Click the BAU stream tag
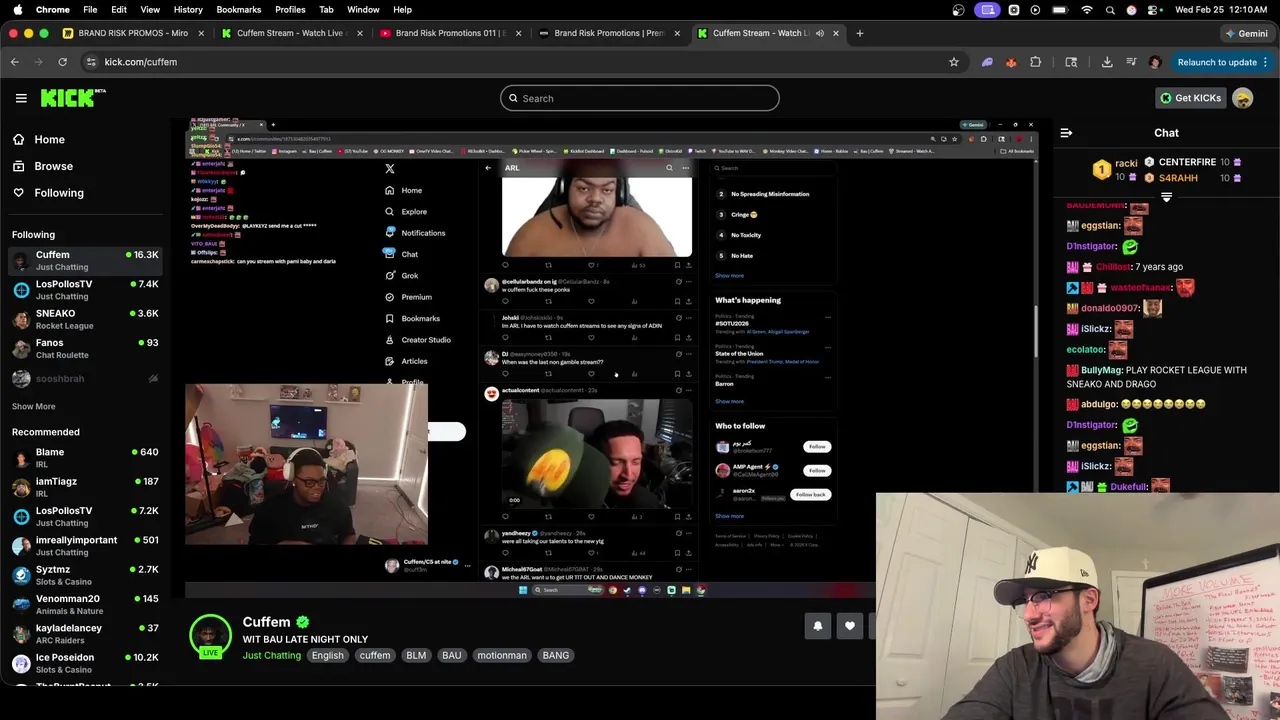The image size is (1280, 720). (452, 656)
